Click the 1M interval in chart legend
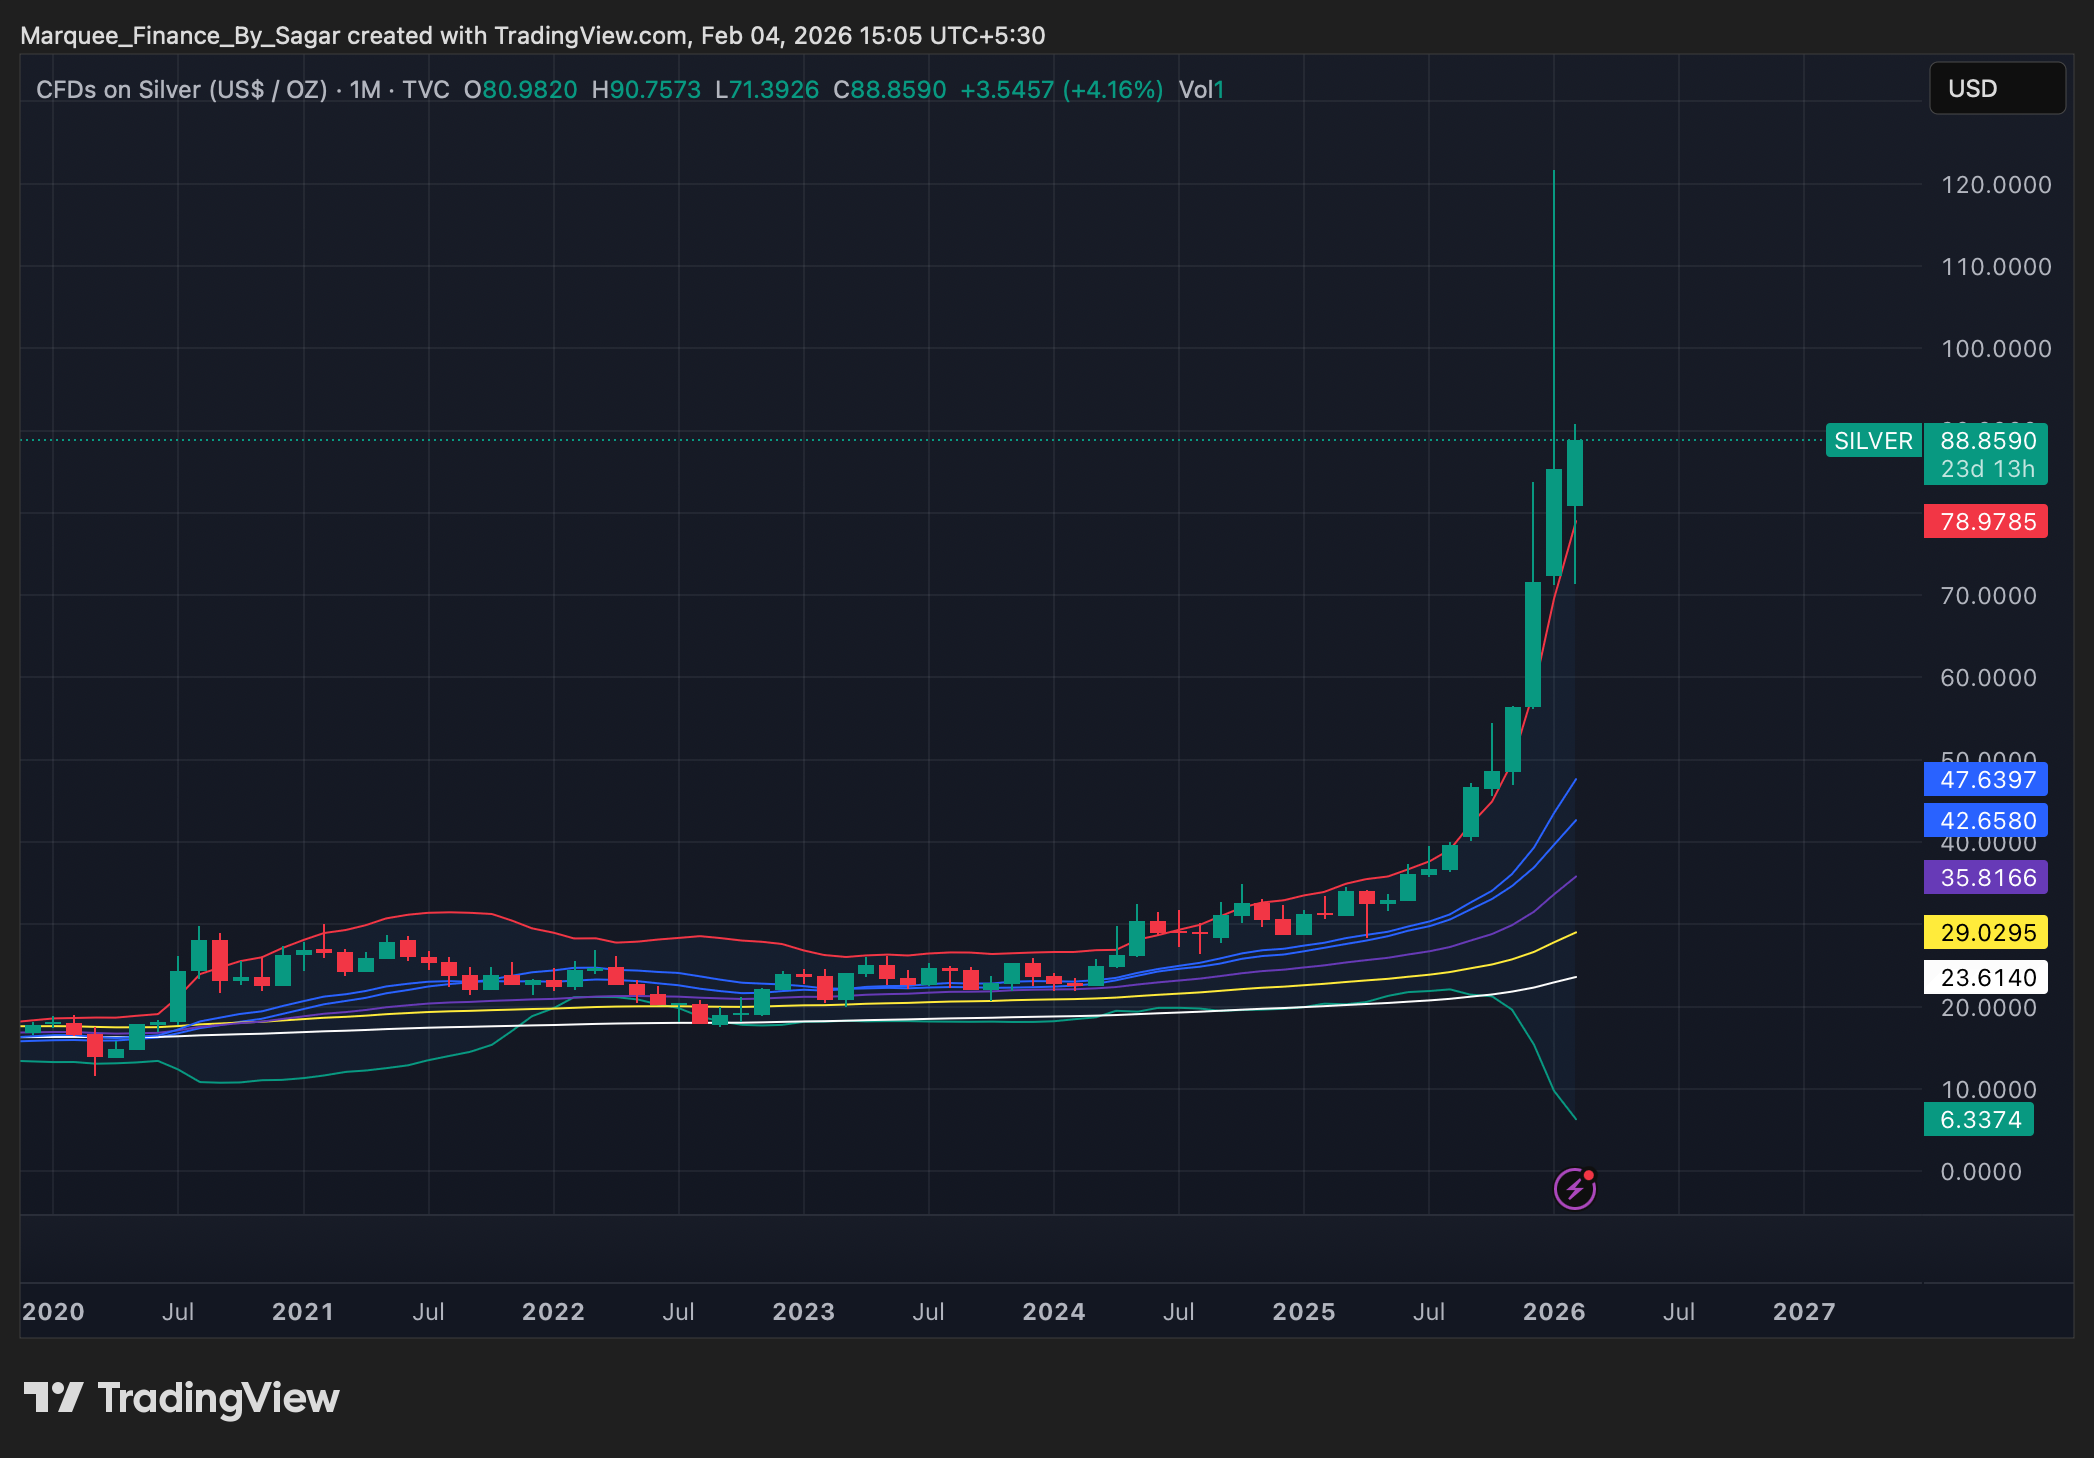The width and height of the screenshot is (2094, 1458). tap(365, 90)
